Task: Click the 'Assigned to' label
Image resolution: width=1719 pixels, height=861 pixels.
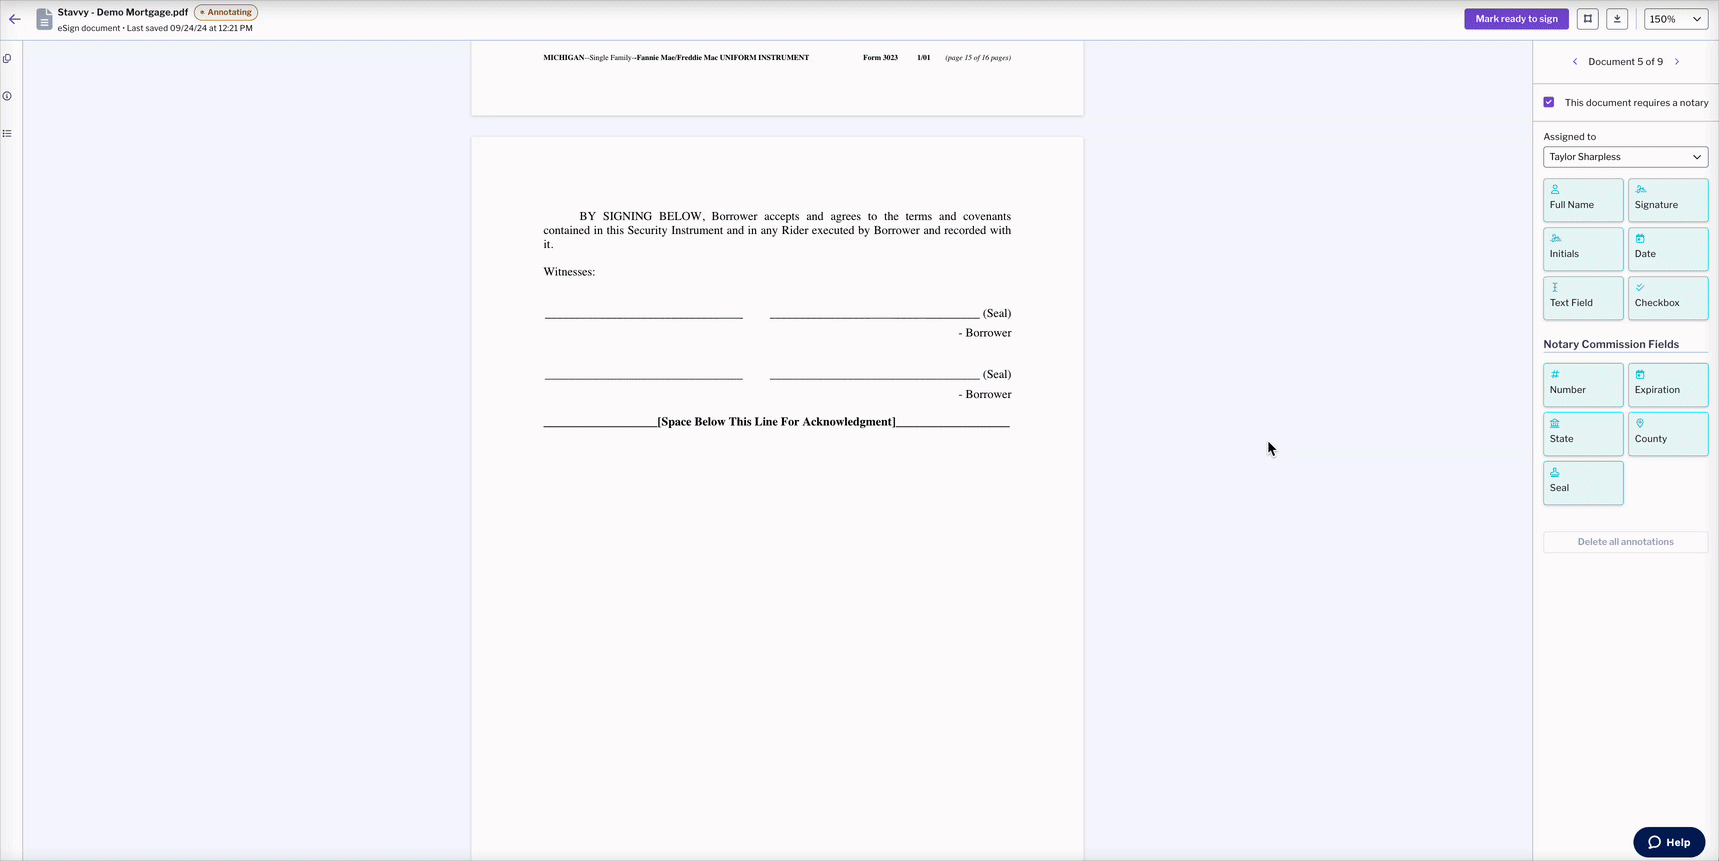Action: 1569,137
